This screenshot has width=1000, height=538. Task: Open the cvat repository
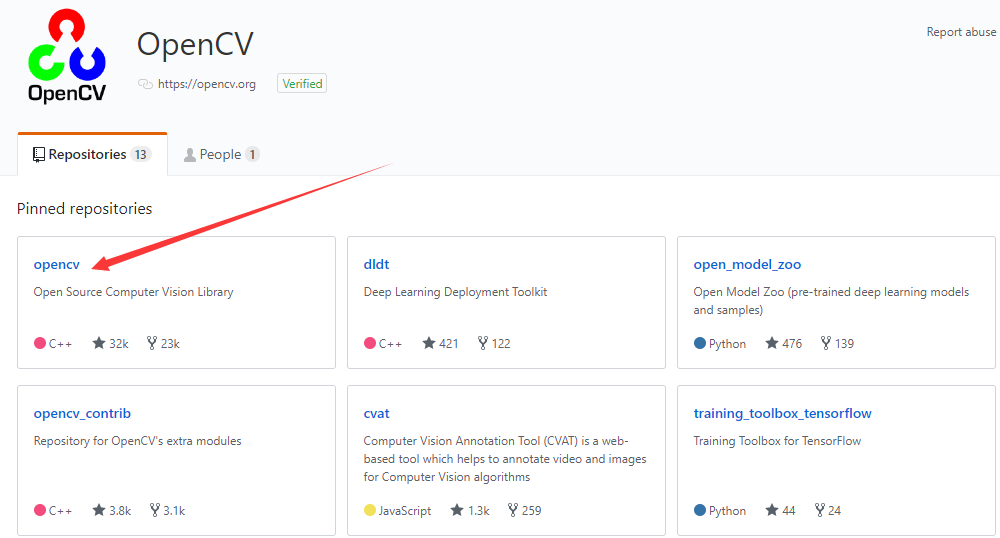tap(376, 413)
